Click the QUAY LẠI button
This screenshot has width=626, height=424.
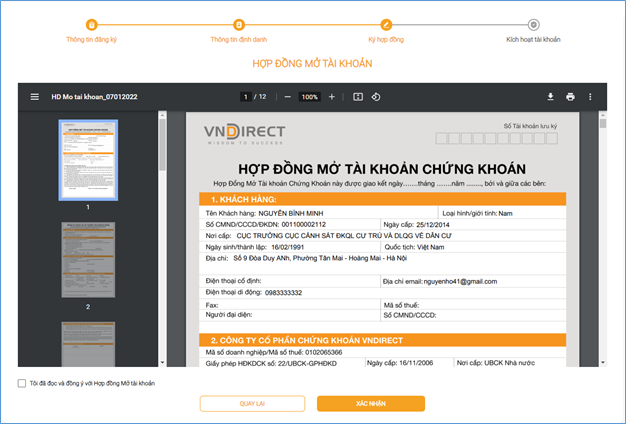tap(252, 404)
